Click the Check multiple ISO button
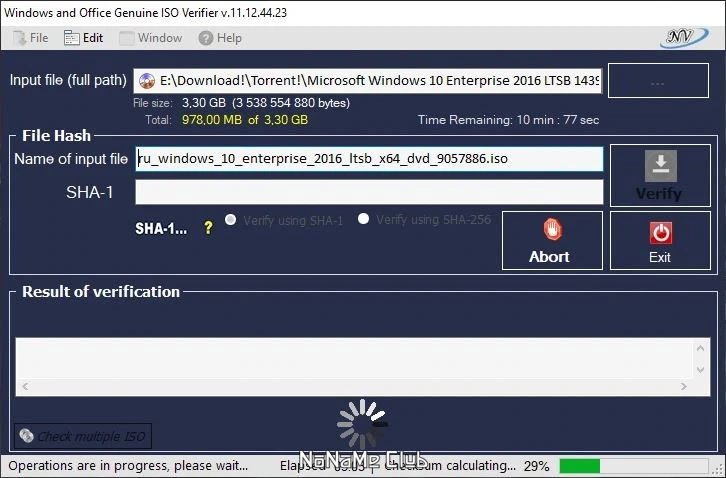Screen dimensions: 726x478 coord(83,436)
